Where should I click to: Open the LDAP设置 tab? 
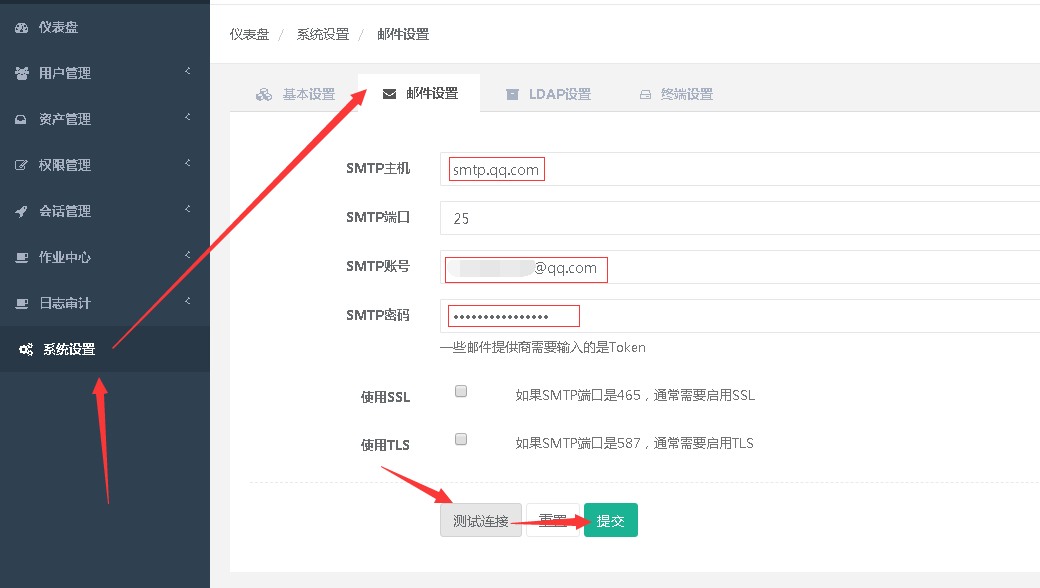548,94
